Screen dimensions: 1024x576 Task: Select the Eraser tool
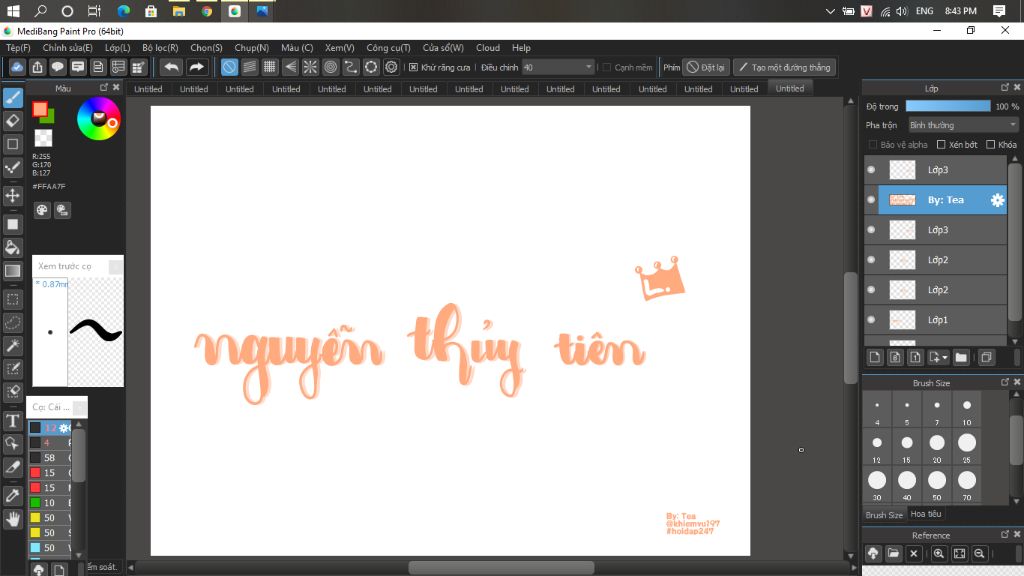click(12, 121)
